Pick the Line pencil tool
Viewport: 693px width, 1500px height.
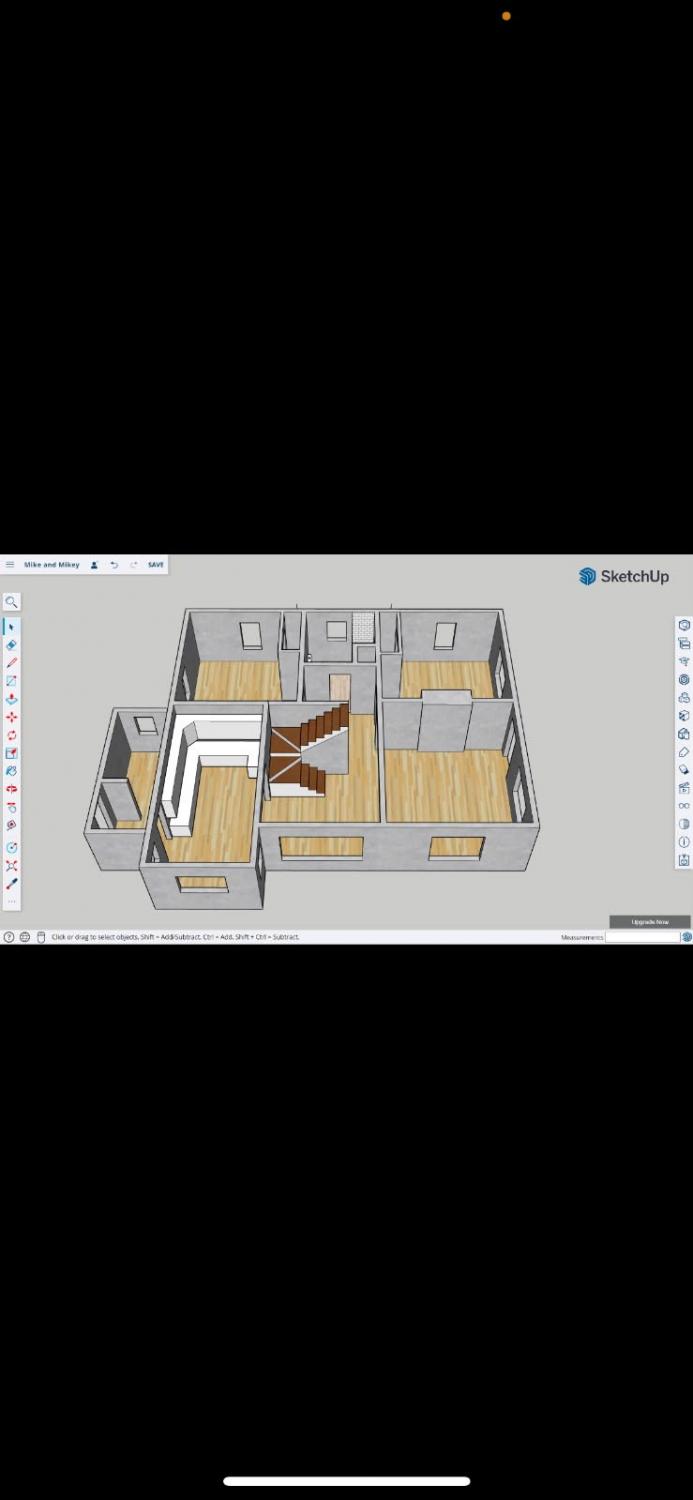pyautogui.click(x=11, y=663)
